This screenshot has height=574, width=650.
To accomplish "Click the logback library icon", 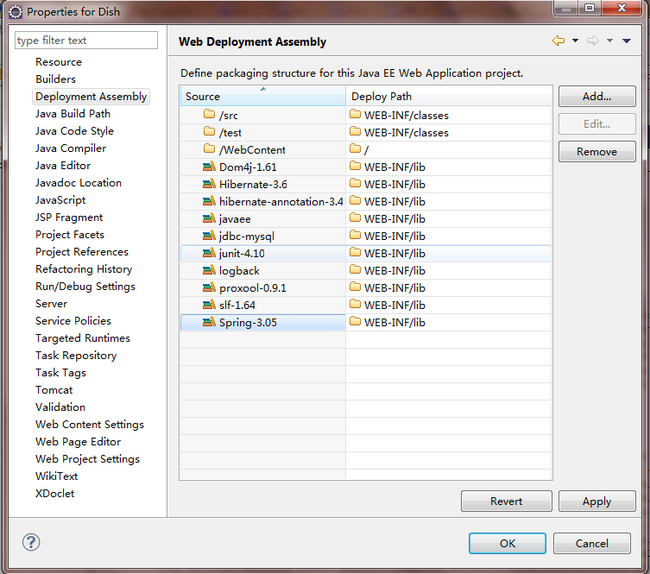I will click(x=209, y=270).
